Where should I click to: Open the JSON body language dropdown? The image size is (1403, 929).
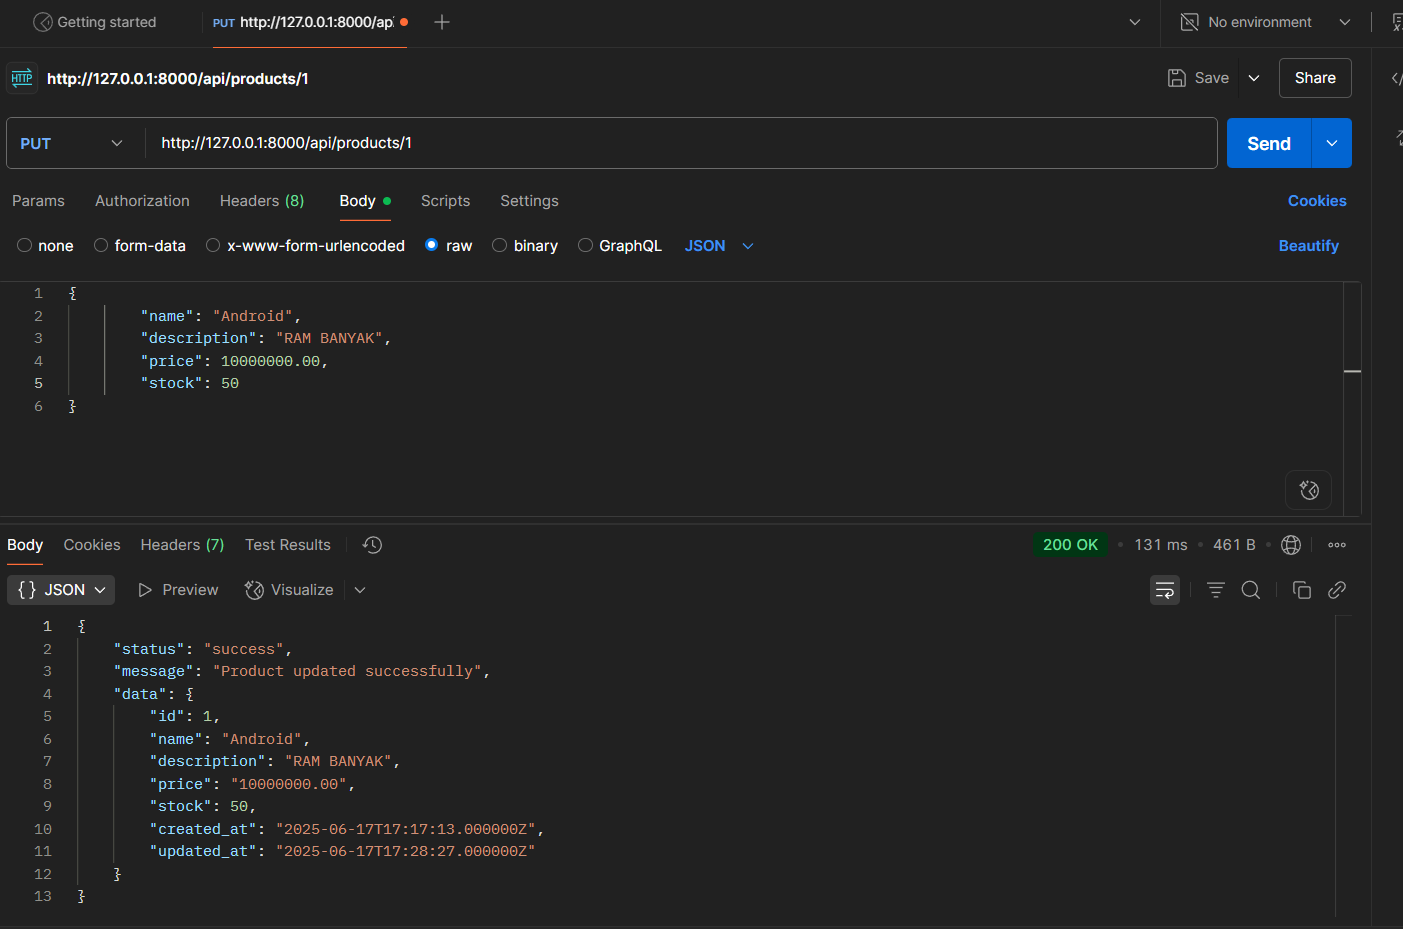pos(718,245)
